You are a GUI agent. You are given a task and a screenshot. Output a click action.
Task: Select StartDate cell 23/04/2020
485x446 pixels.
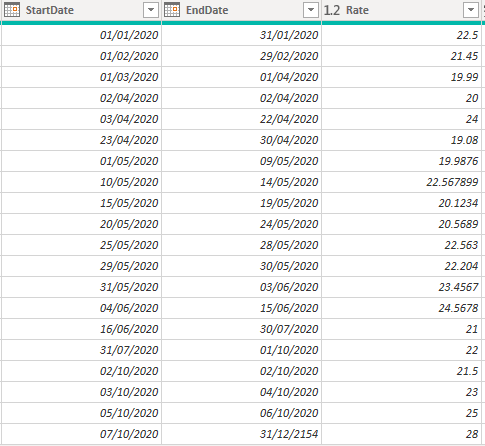tap(81, 140)
